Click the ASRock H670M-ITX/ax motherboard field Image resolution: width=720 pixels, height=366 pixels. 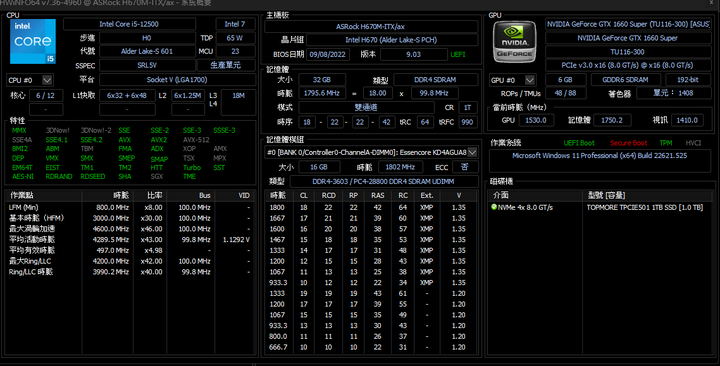370,26
